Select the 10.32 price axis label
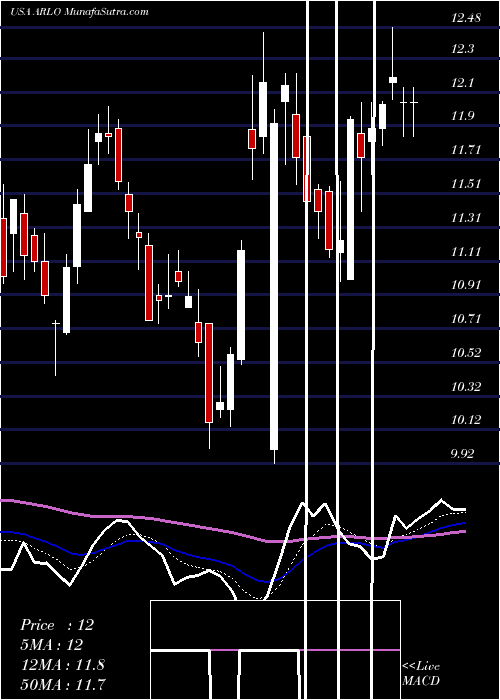The height and width of the screenshot is (700, 500). tap(466, 386)
